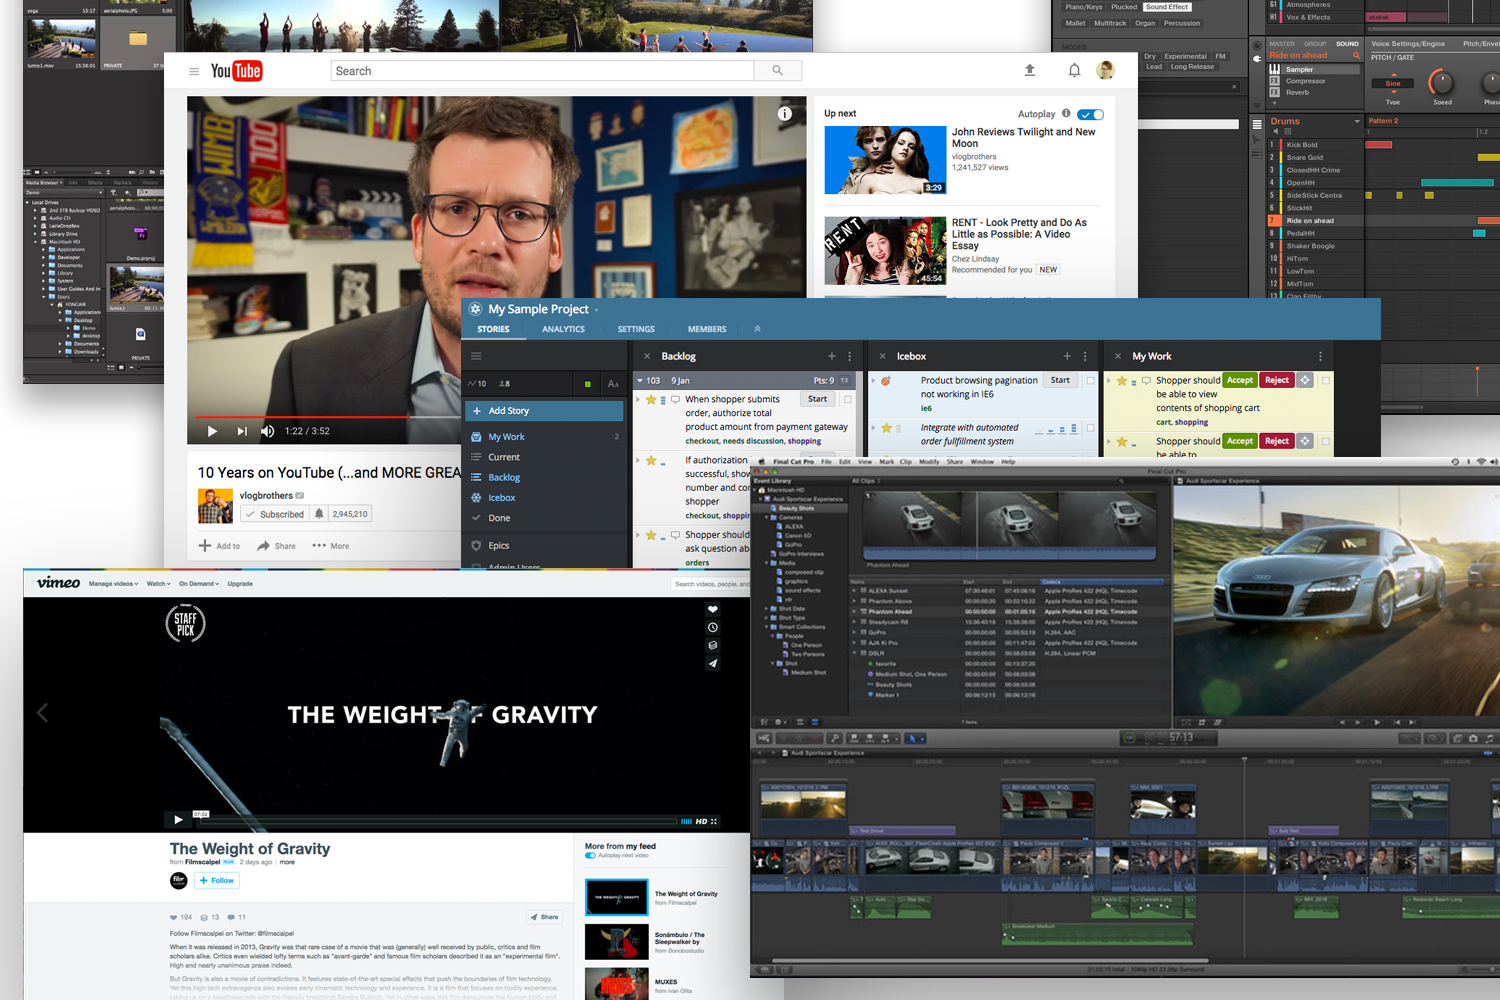
Task: Open Icebox panel more options menu
Action: click(x=1085, y=356)
